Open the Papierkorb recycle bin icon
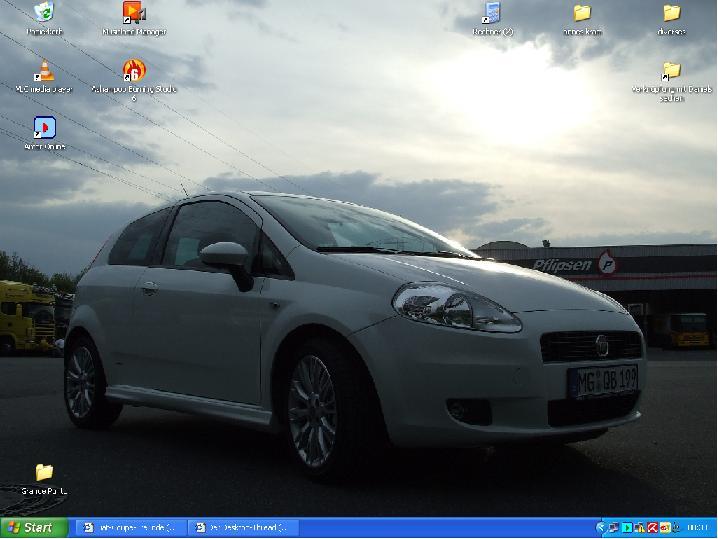 click(x=44, y=13)
